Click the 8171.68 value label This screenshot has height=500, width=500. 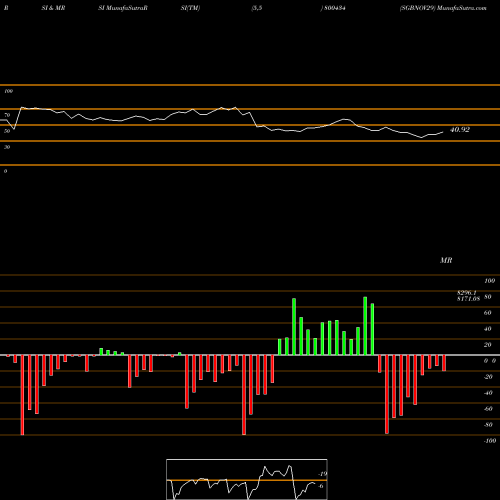pyautogui.click(x=468, y=299)
